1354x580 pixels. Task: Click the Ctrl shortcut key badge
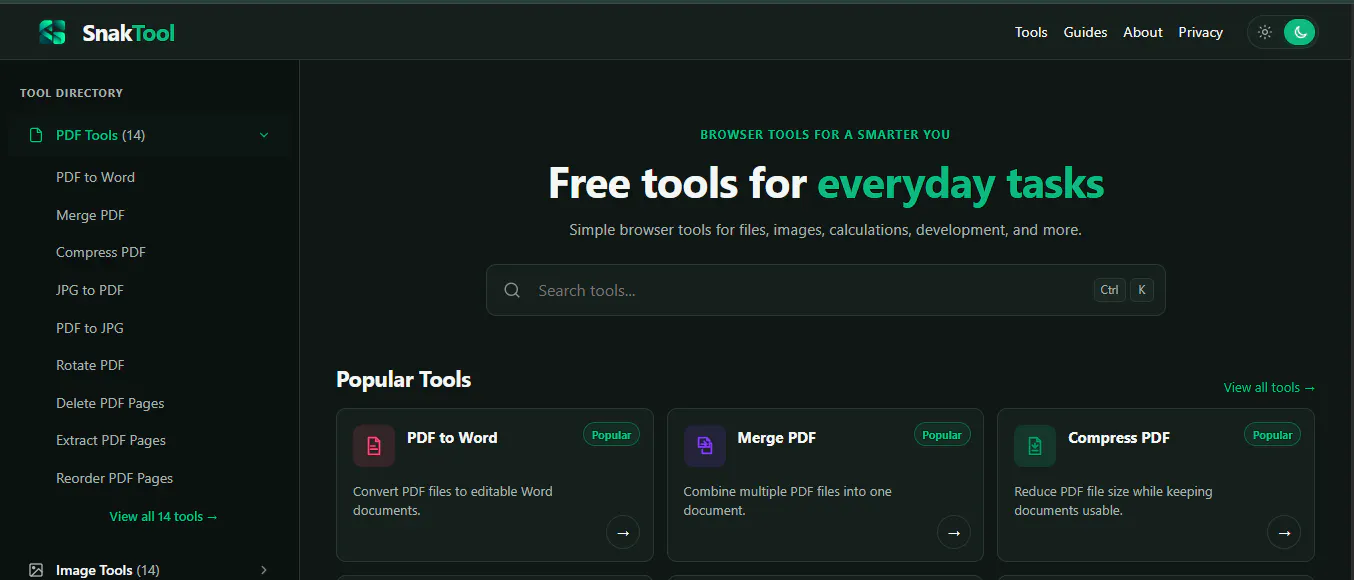1109,290
